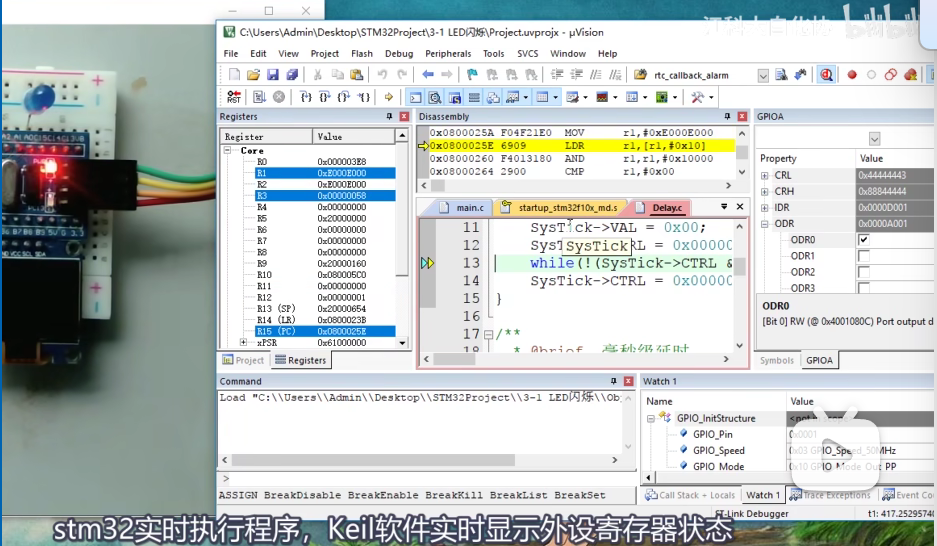Select disassembly line 0x08000260 AND
This screenshot has width=937, height=546.
pos(575,158)
